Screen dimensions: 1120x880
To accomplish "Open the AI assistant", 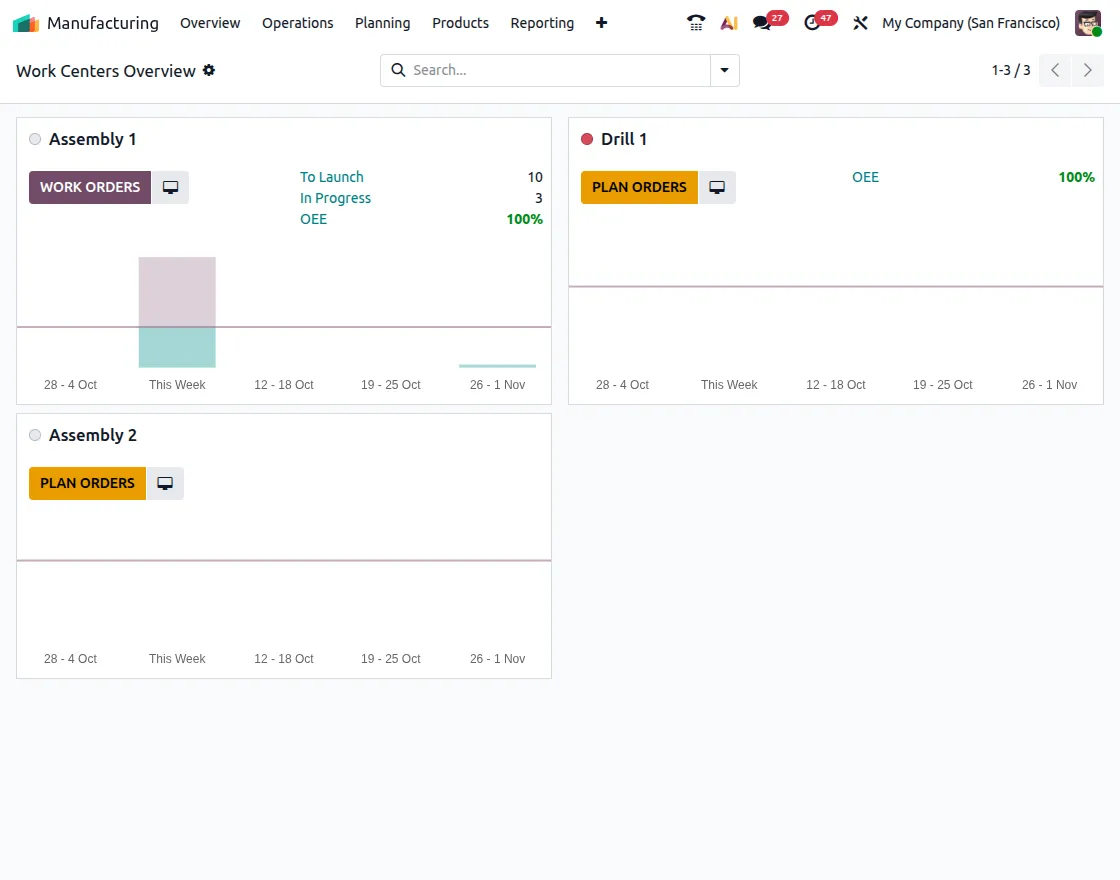I will [x=728, y=22].
